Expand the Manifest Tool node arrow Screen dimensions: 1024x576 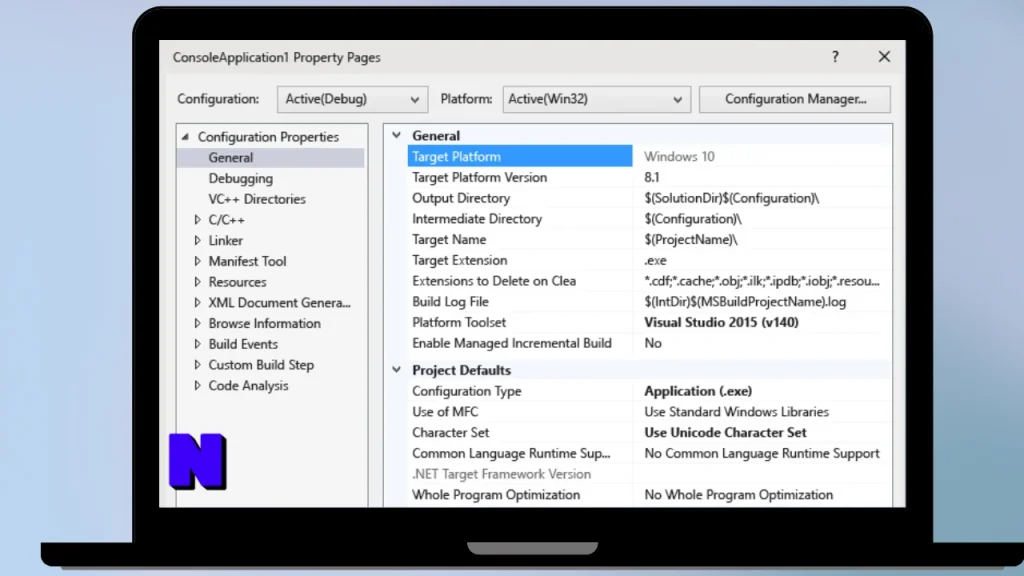[x=197, y=261]
